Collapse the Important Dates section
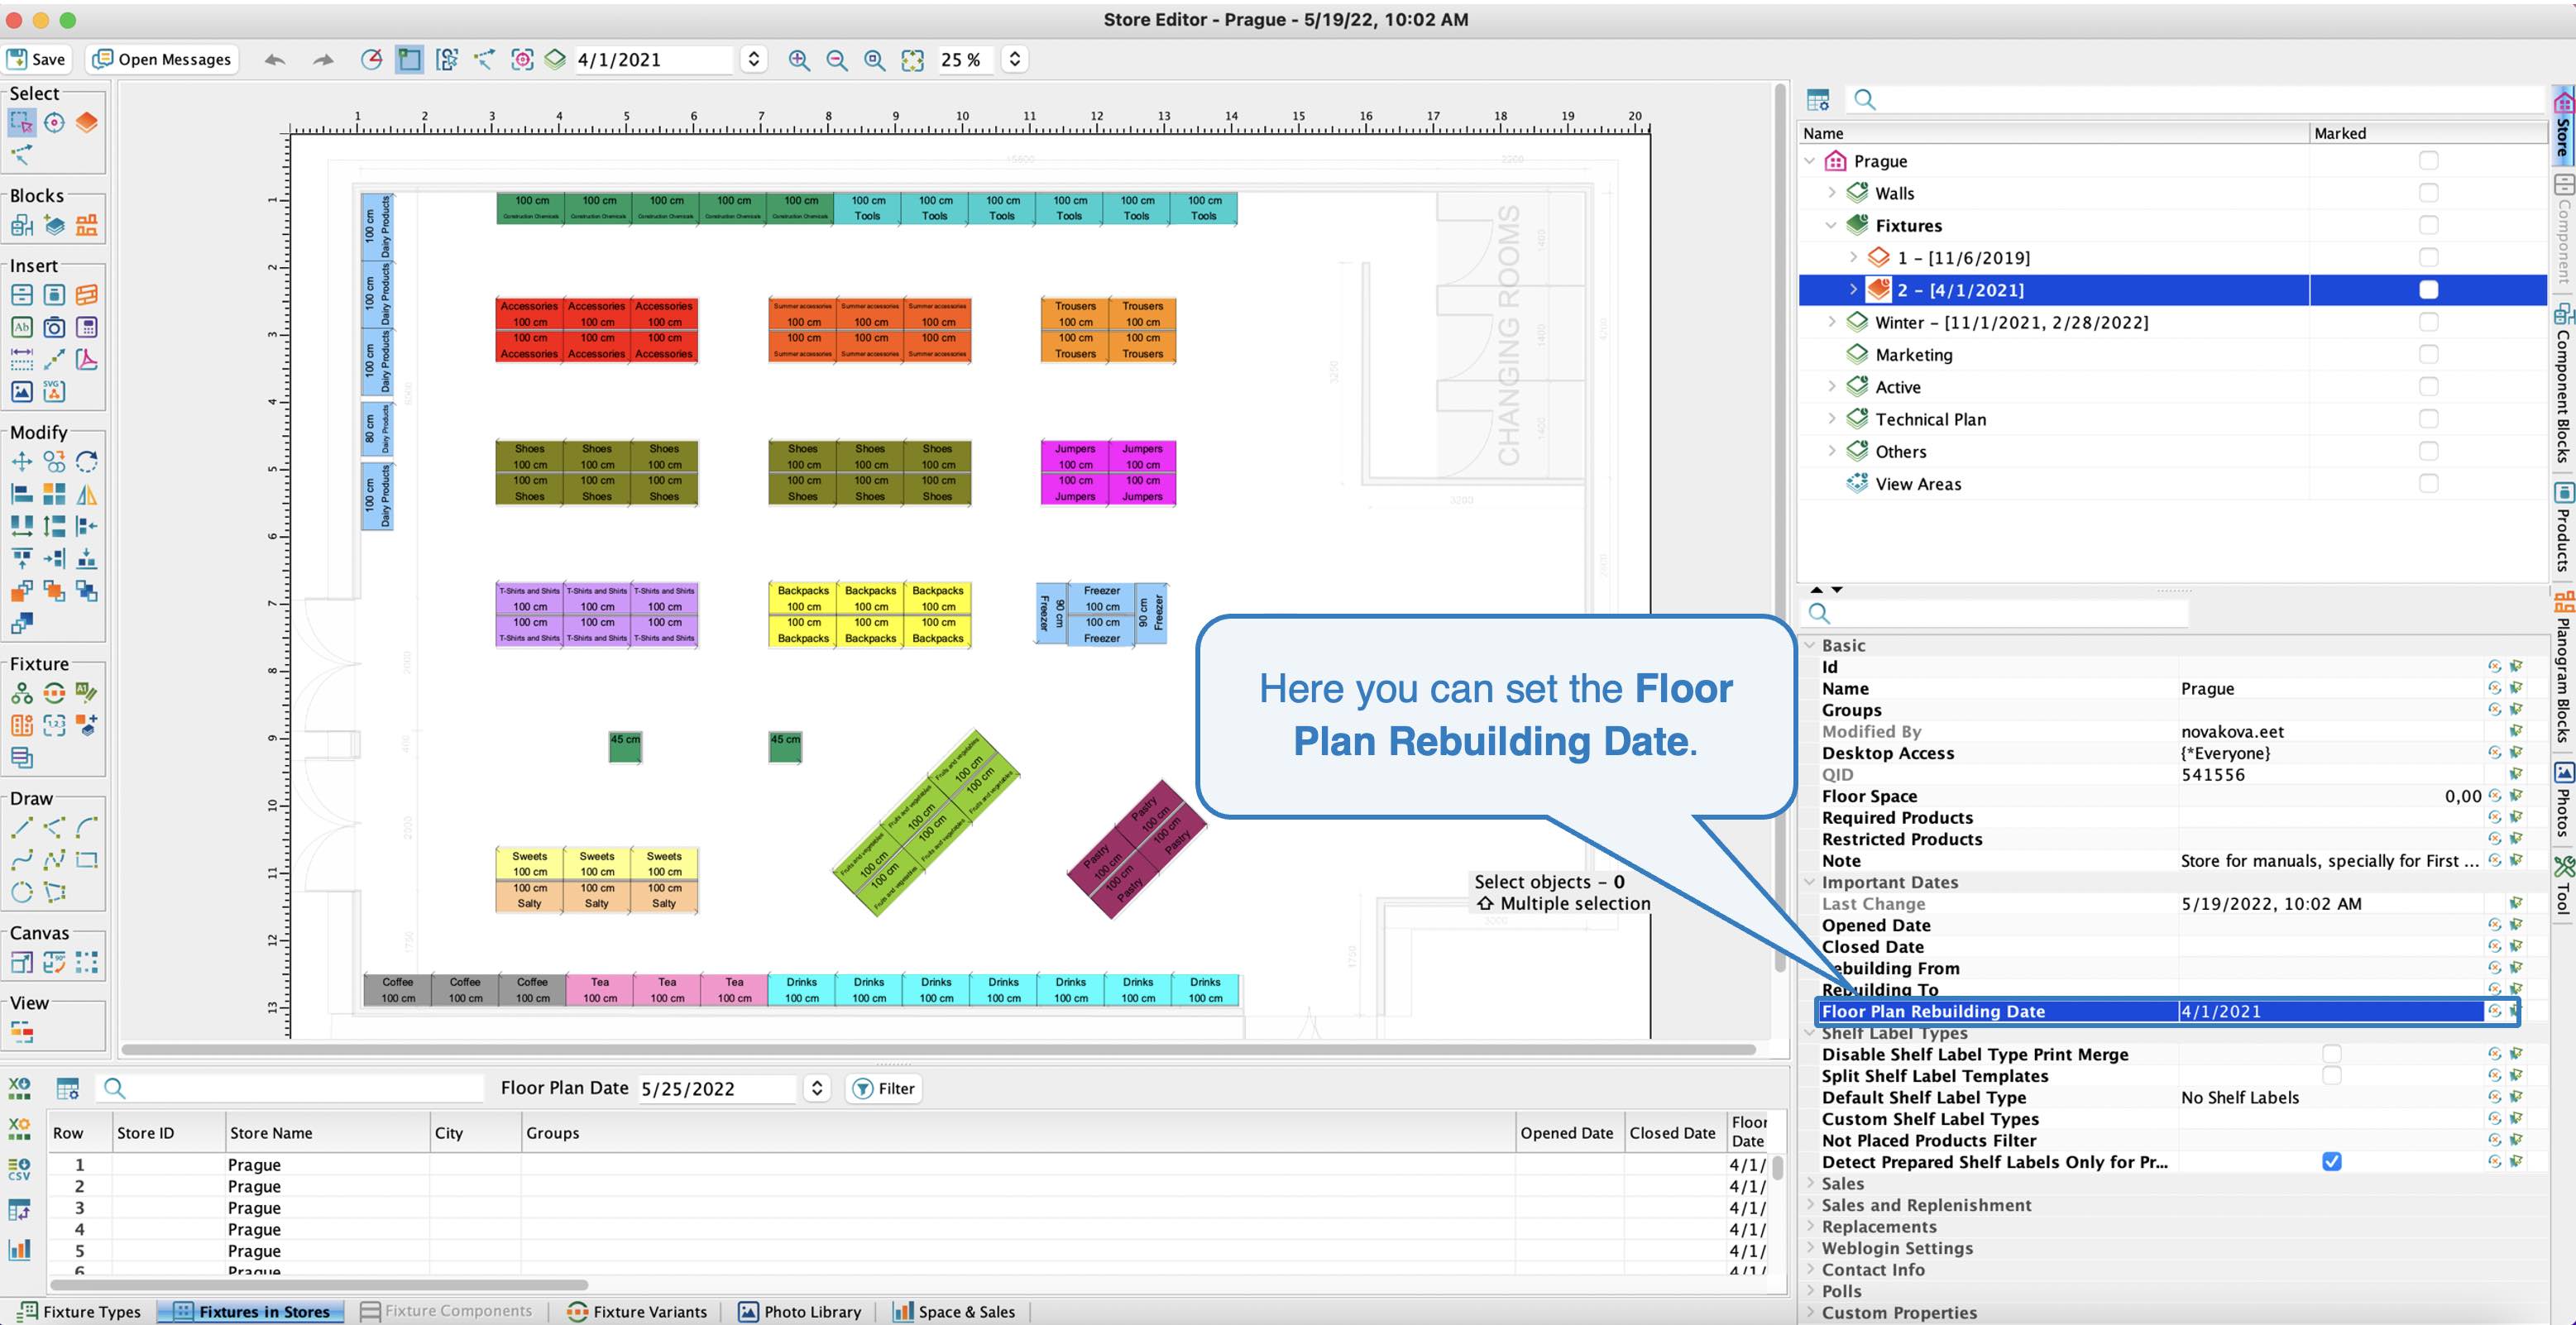The height and width of the screenshot is (1325, 2576). (1810, 882)
